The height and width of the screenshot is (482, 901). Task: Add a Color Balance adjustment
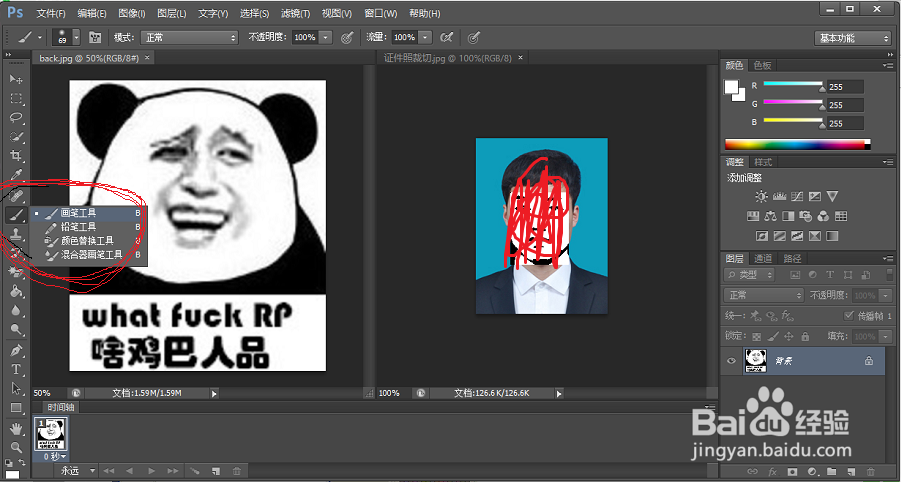coord(771,216)
